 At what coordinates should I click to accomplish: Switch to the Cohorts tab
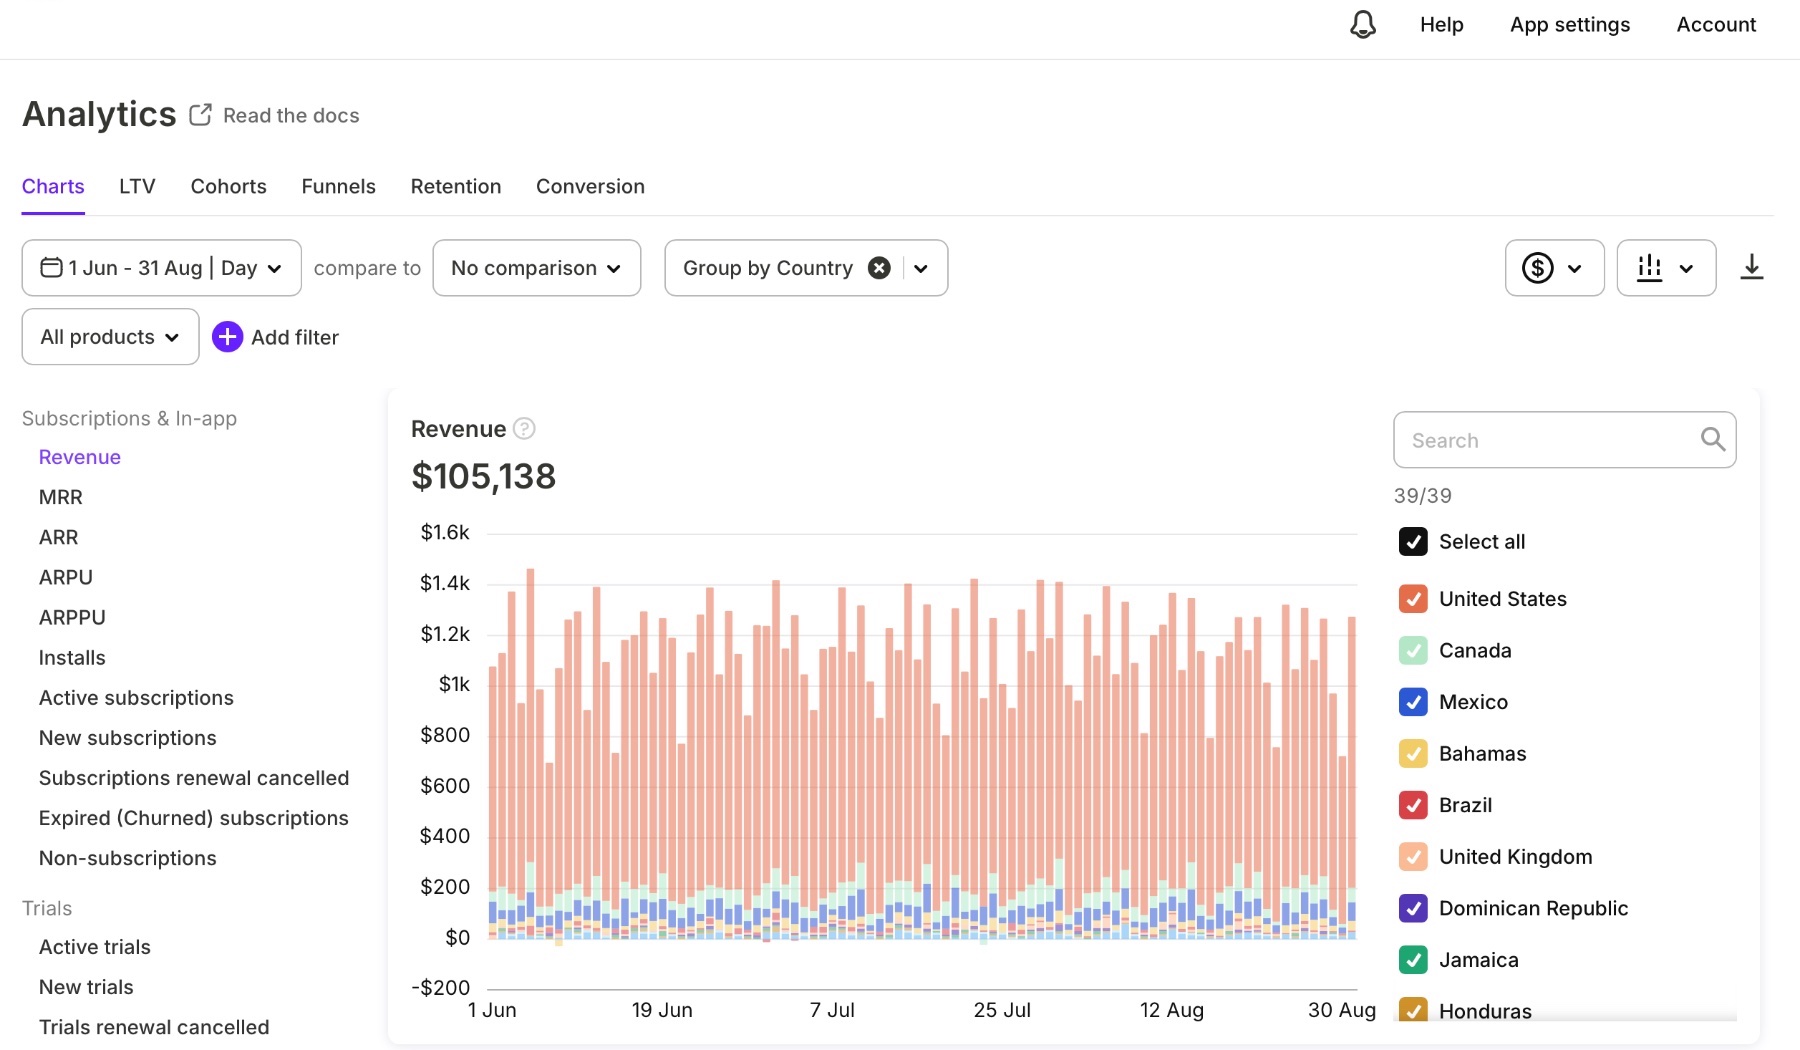(x=229, y=187)
